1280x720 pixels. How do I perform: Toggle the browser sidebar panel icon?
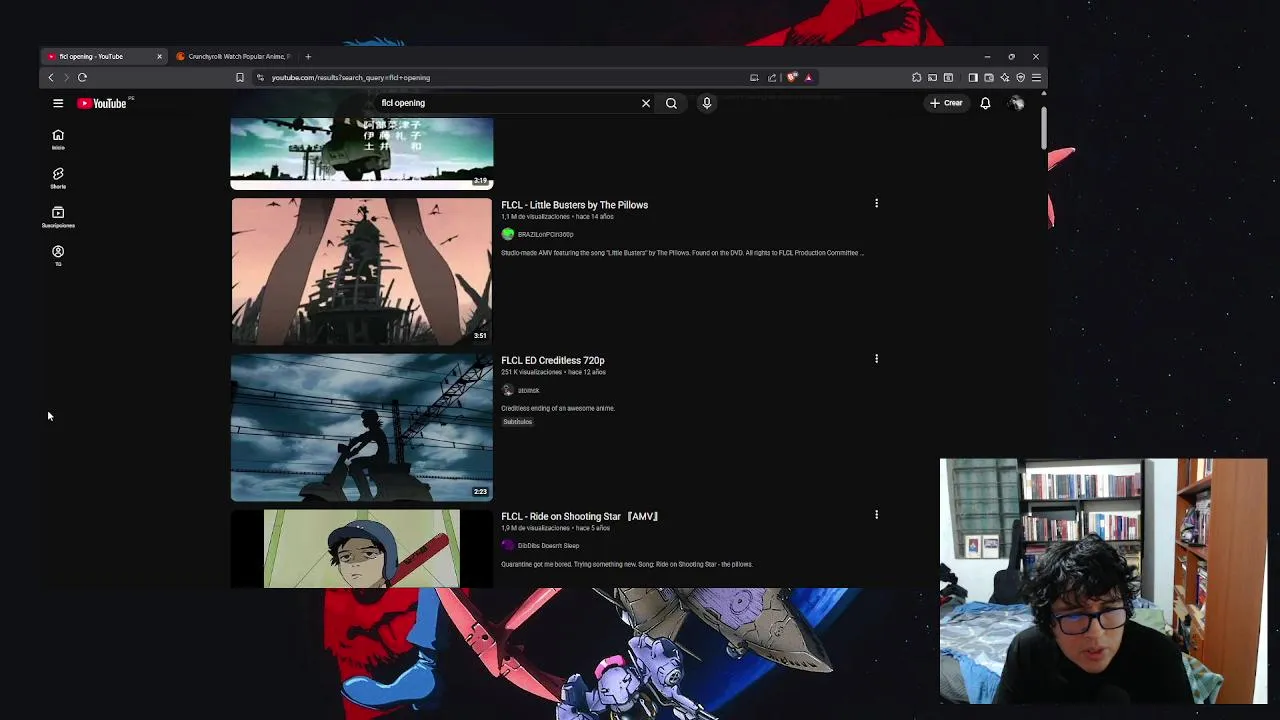pyautogui.click(x=973, y=77)
